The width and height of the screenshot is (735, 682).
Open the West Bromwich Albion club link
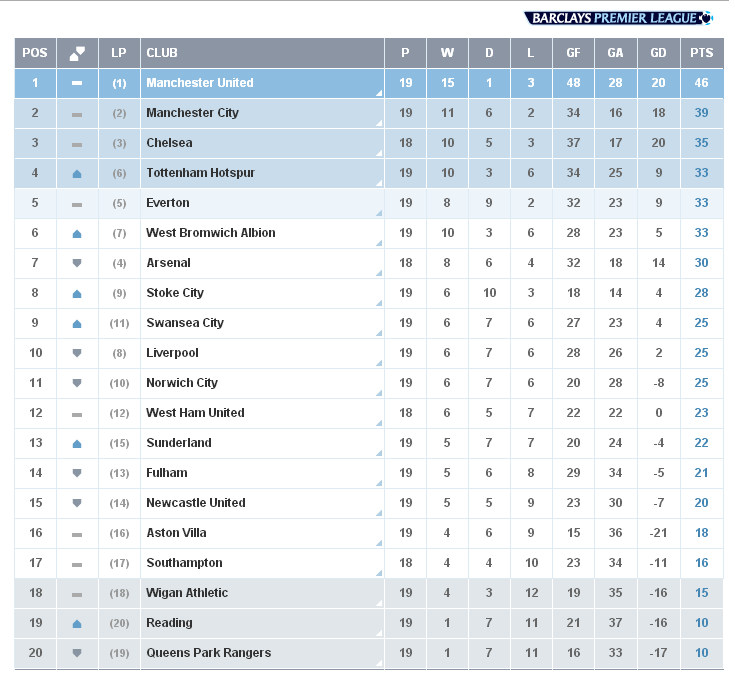coord(211,233)
